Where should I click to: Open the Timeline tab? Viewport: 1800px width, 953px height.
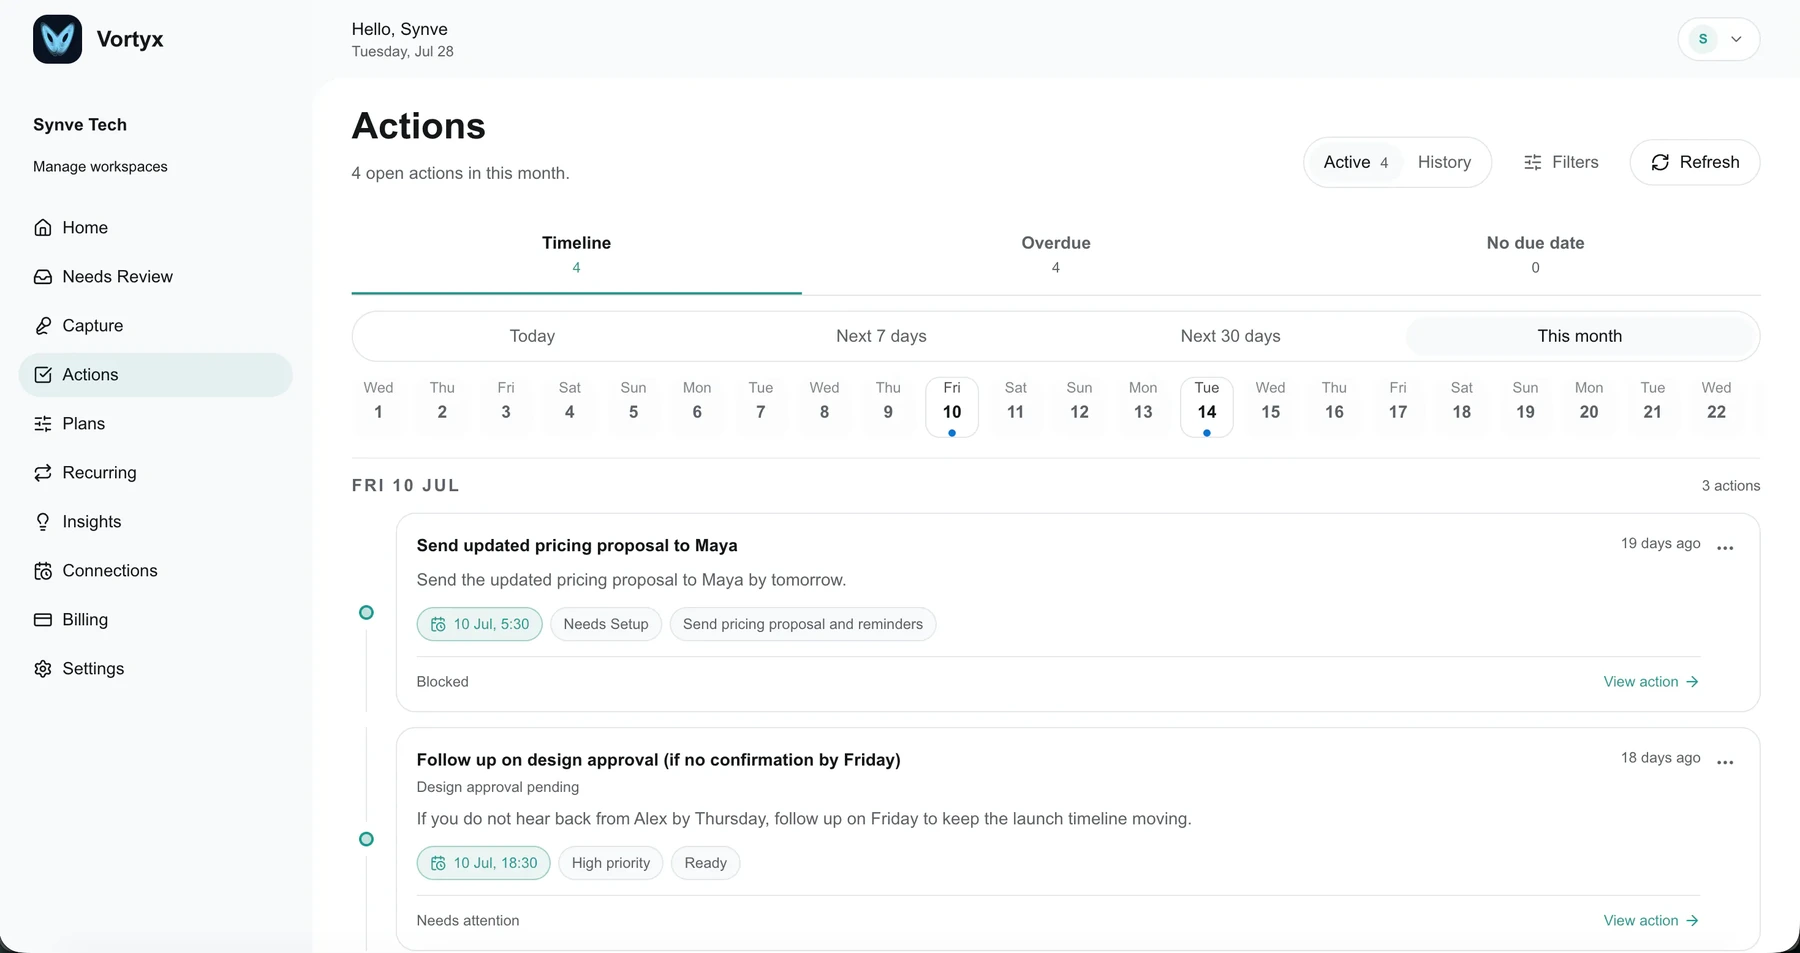[576, 255]
